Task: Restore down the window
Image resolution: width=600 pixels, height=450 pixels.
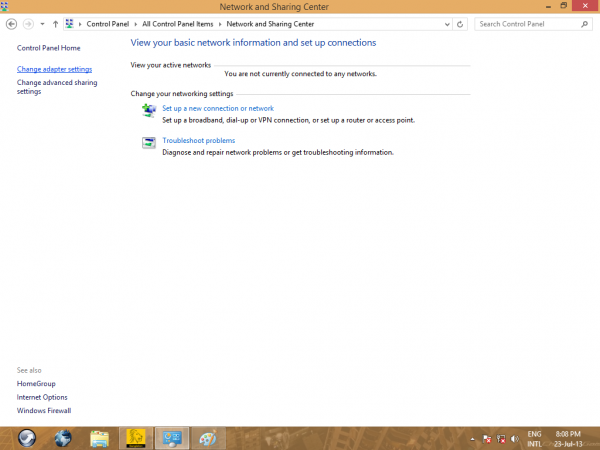Action: (x=563, y=6)
